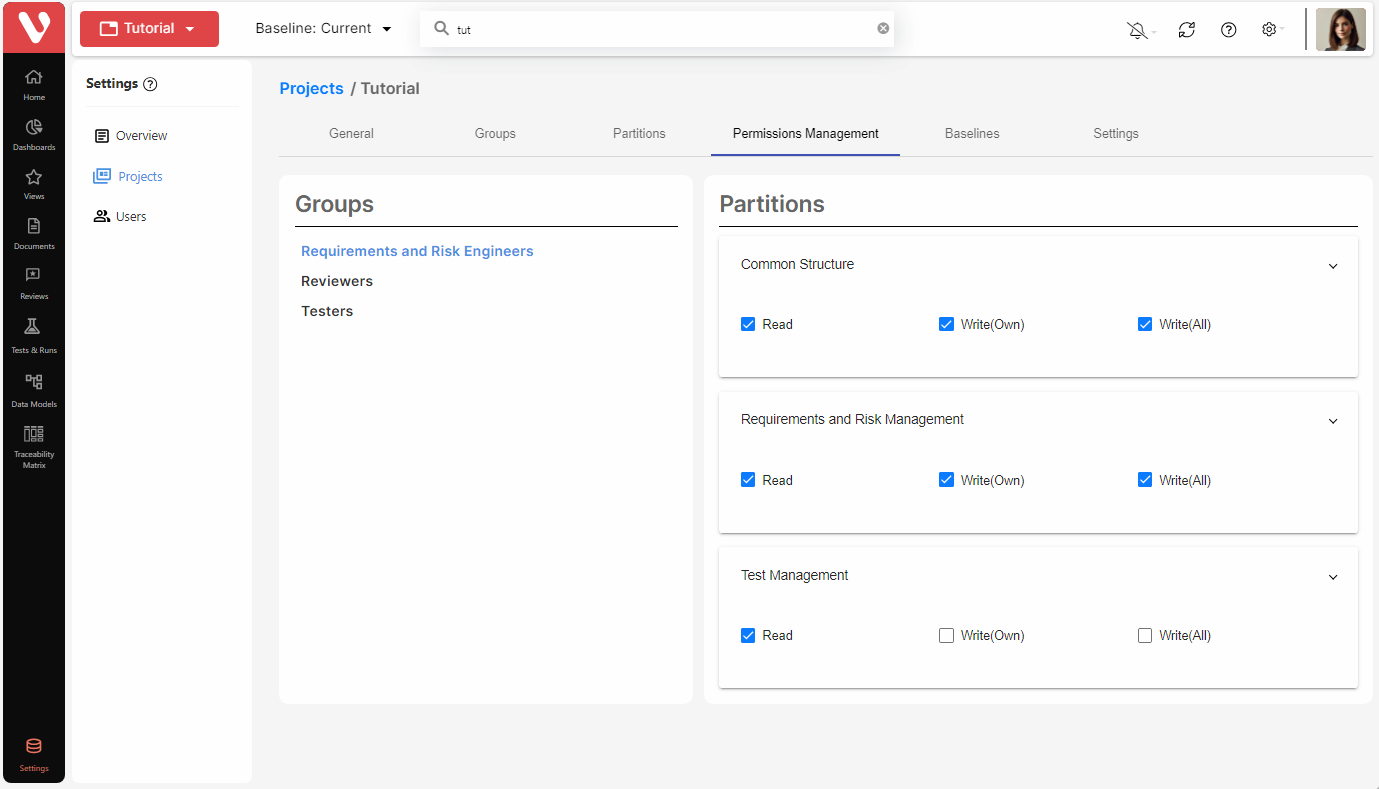Enable Write(Own) for Test Management
Image resolution: width=1379 pixels, height=789 pixels.
tap(946, 636)
